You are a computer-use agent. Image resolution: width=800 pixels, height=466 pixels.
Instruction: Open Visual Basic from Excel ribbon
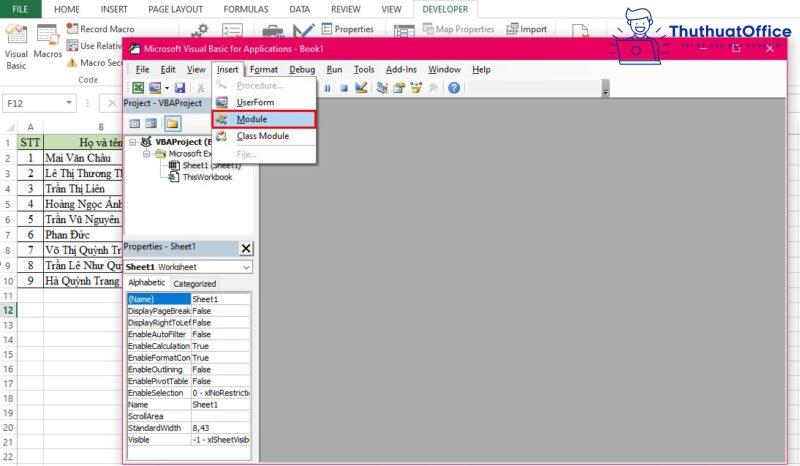tap(16, 47)
